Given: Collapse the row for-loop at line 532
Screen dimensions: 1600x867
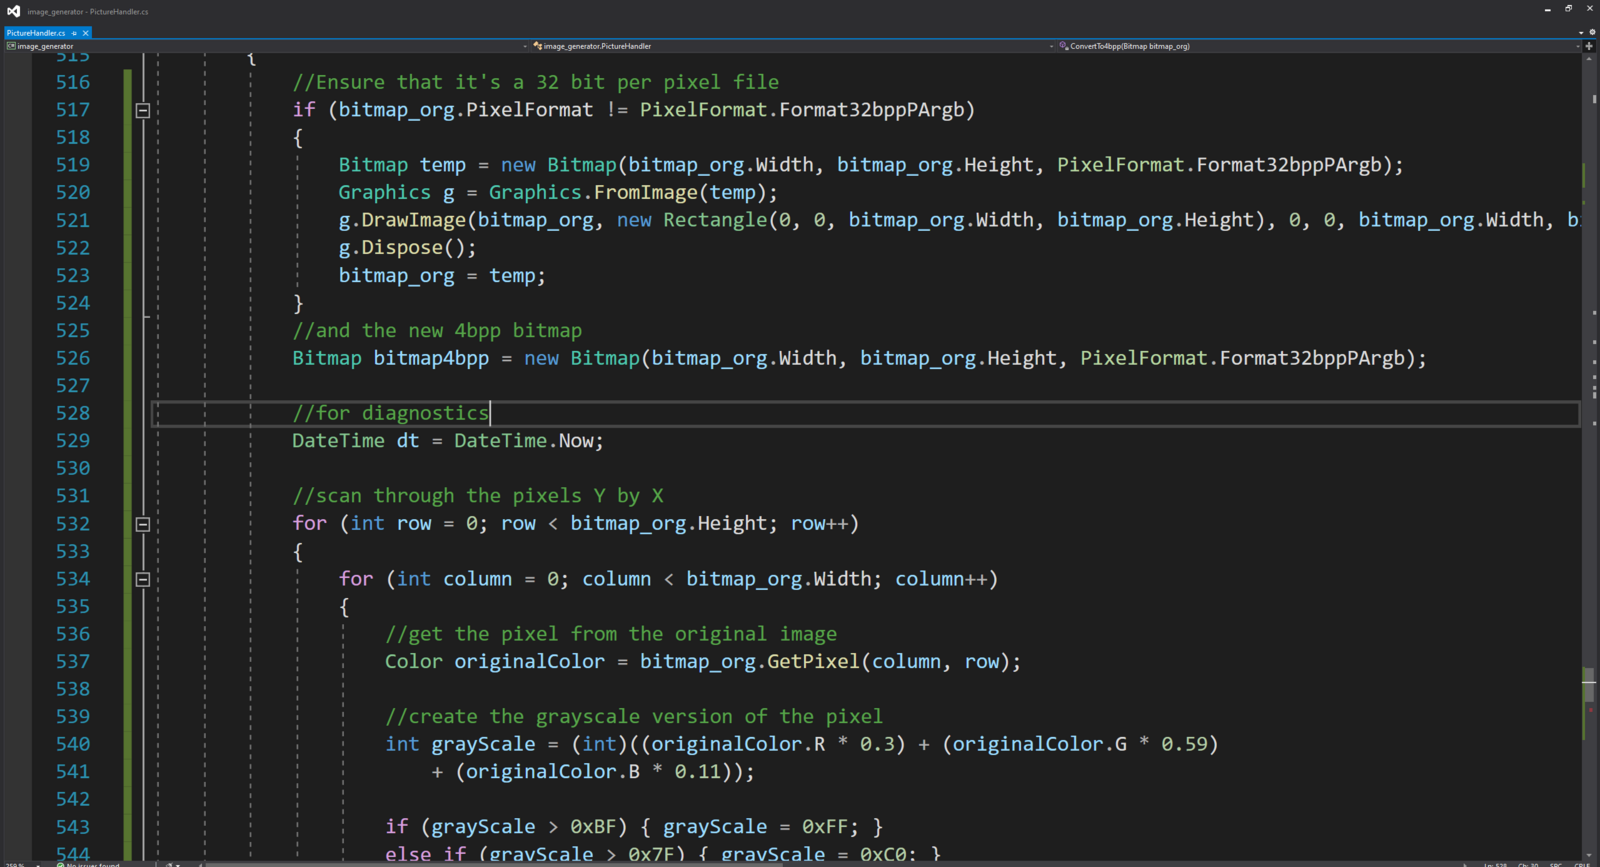Looking at the screenshot, I should [143, 524].
